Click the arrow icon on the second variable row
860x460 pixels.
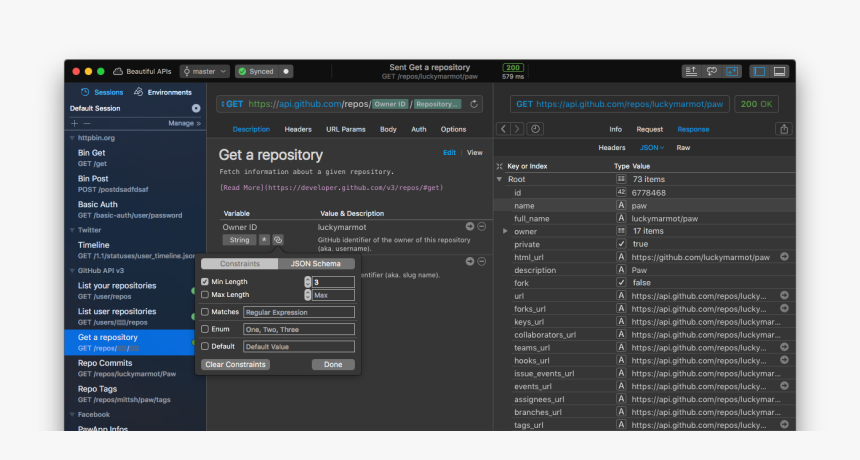pos(470,262)
